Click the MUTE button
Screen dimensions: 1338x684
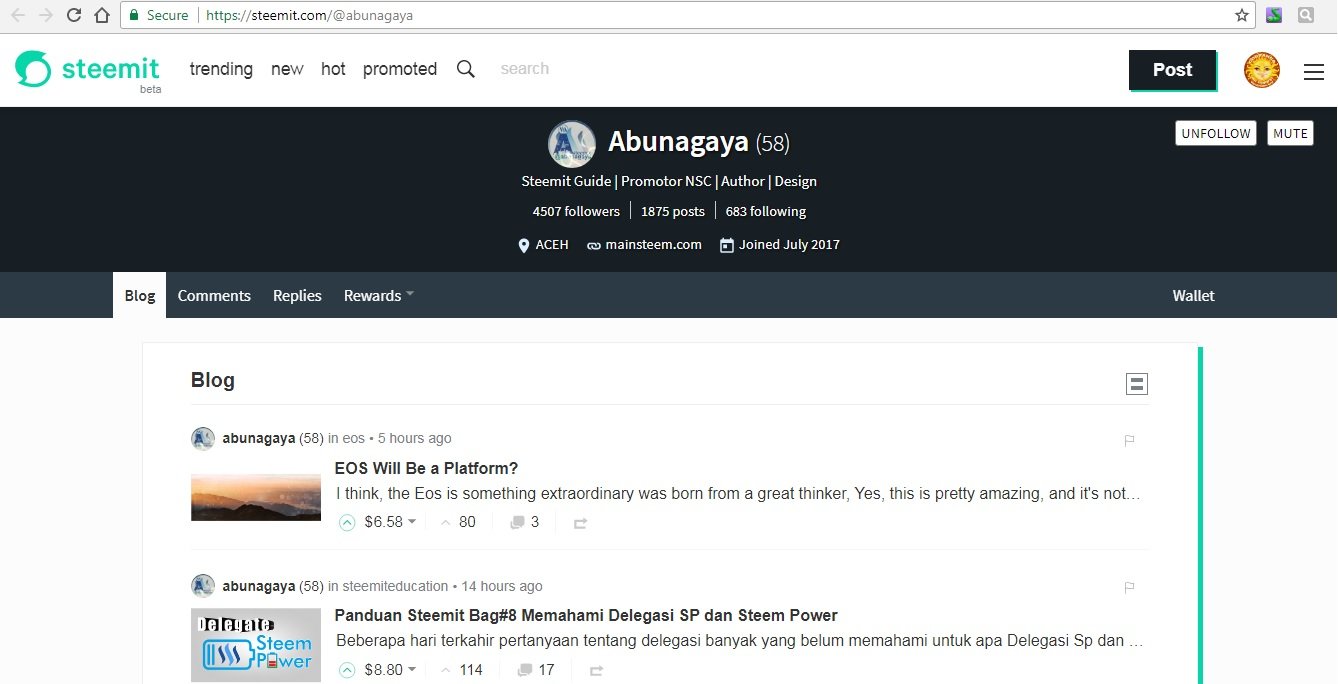pyautogui.click(x=1290, y=133)
